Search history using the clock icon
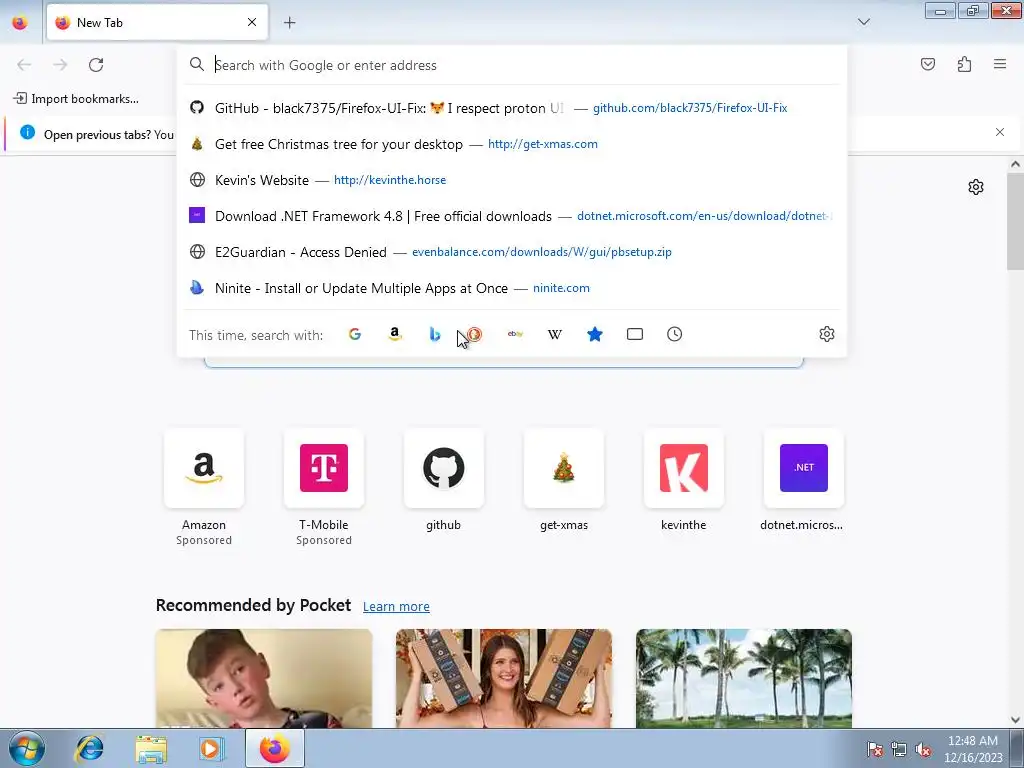 (x=675, y=334)
